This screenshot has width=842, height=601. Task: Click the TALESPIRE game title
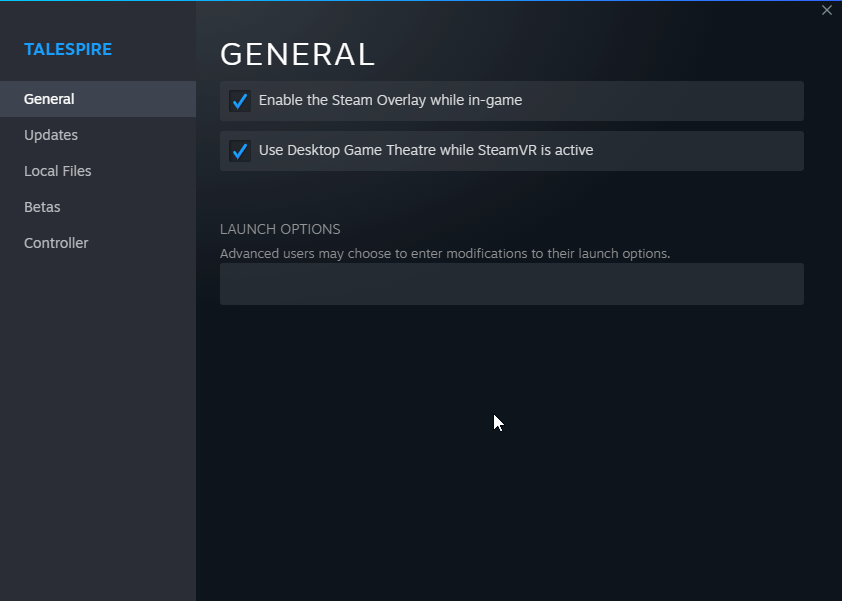[x=68, y=49]
